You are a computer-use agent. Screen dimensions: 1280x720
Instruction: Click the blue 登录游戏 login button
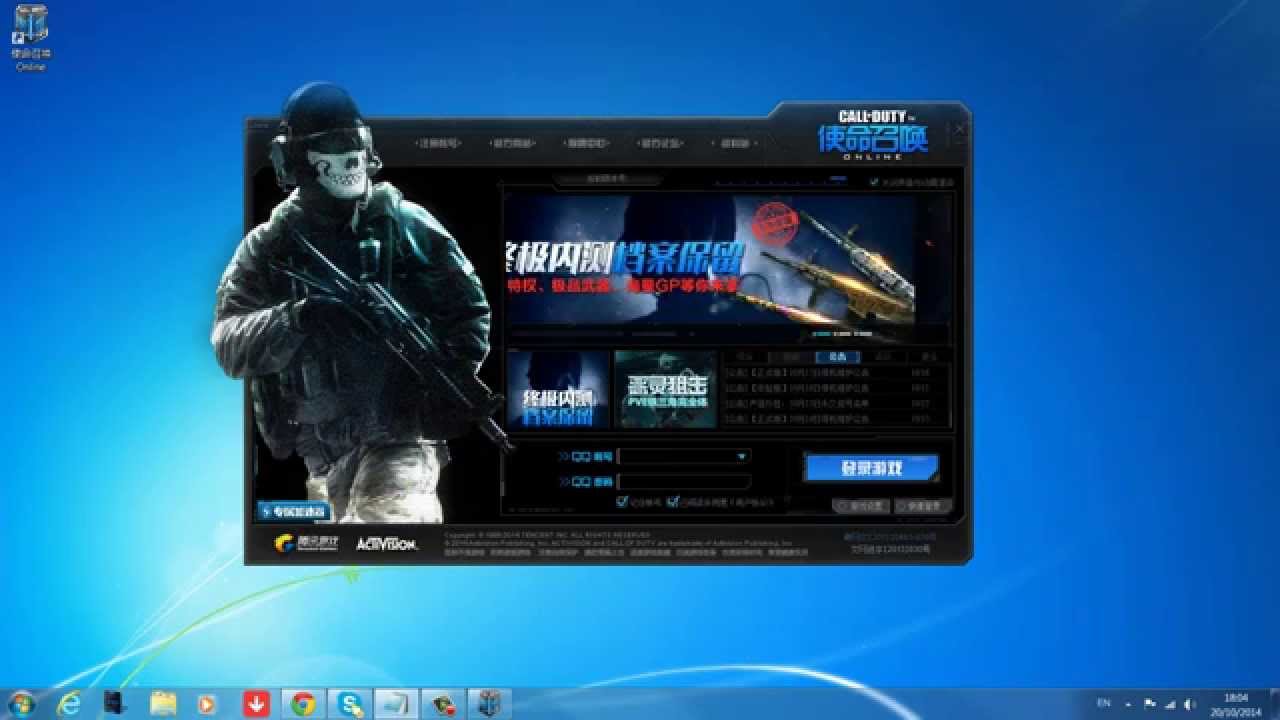click(871, 468)
